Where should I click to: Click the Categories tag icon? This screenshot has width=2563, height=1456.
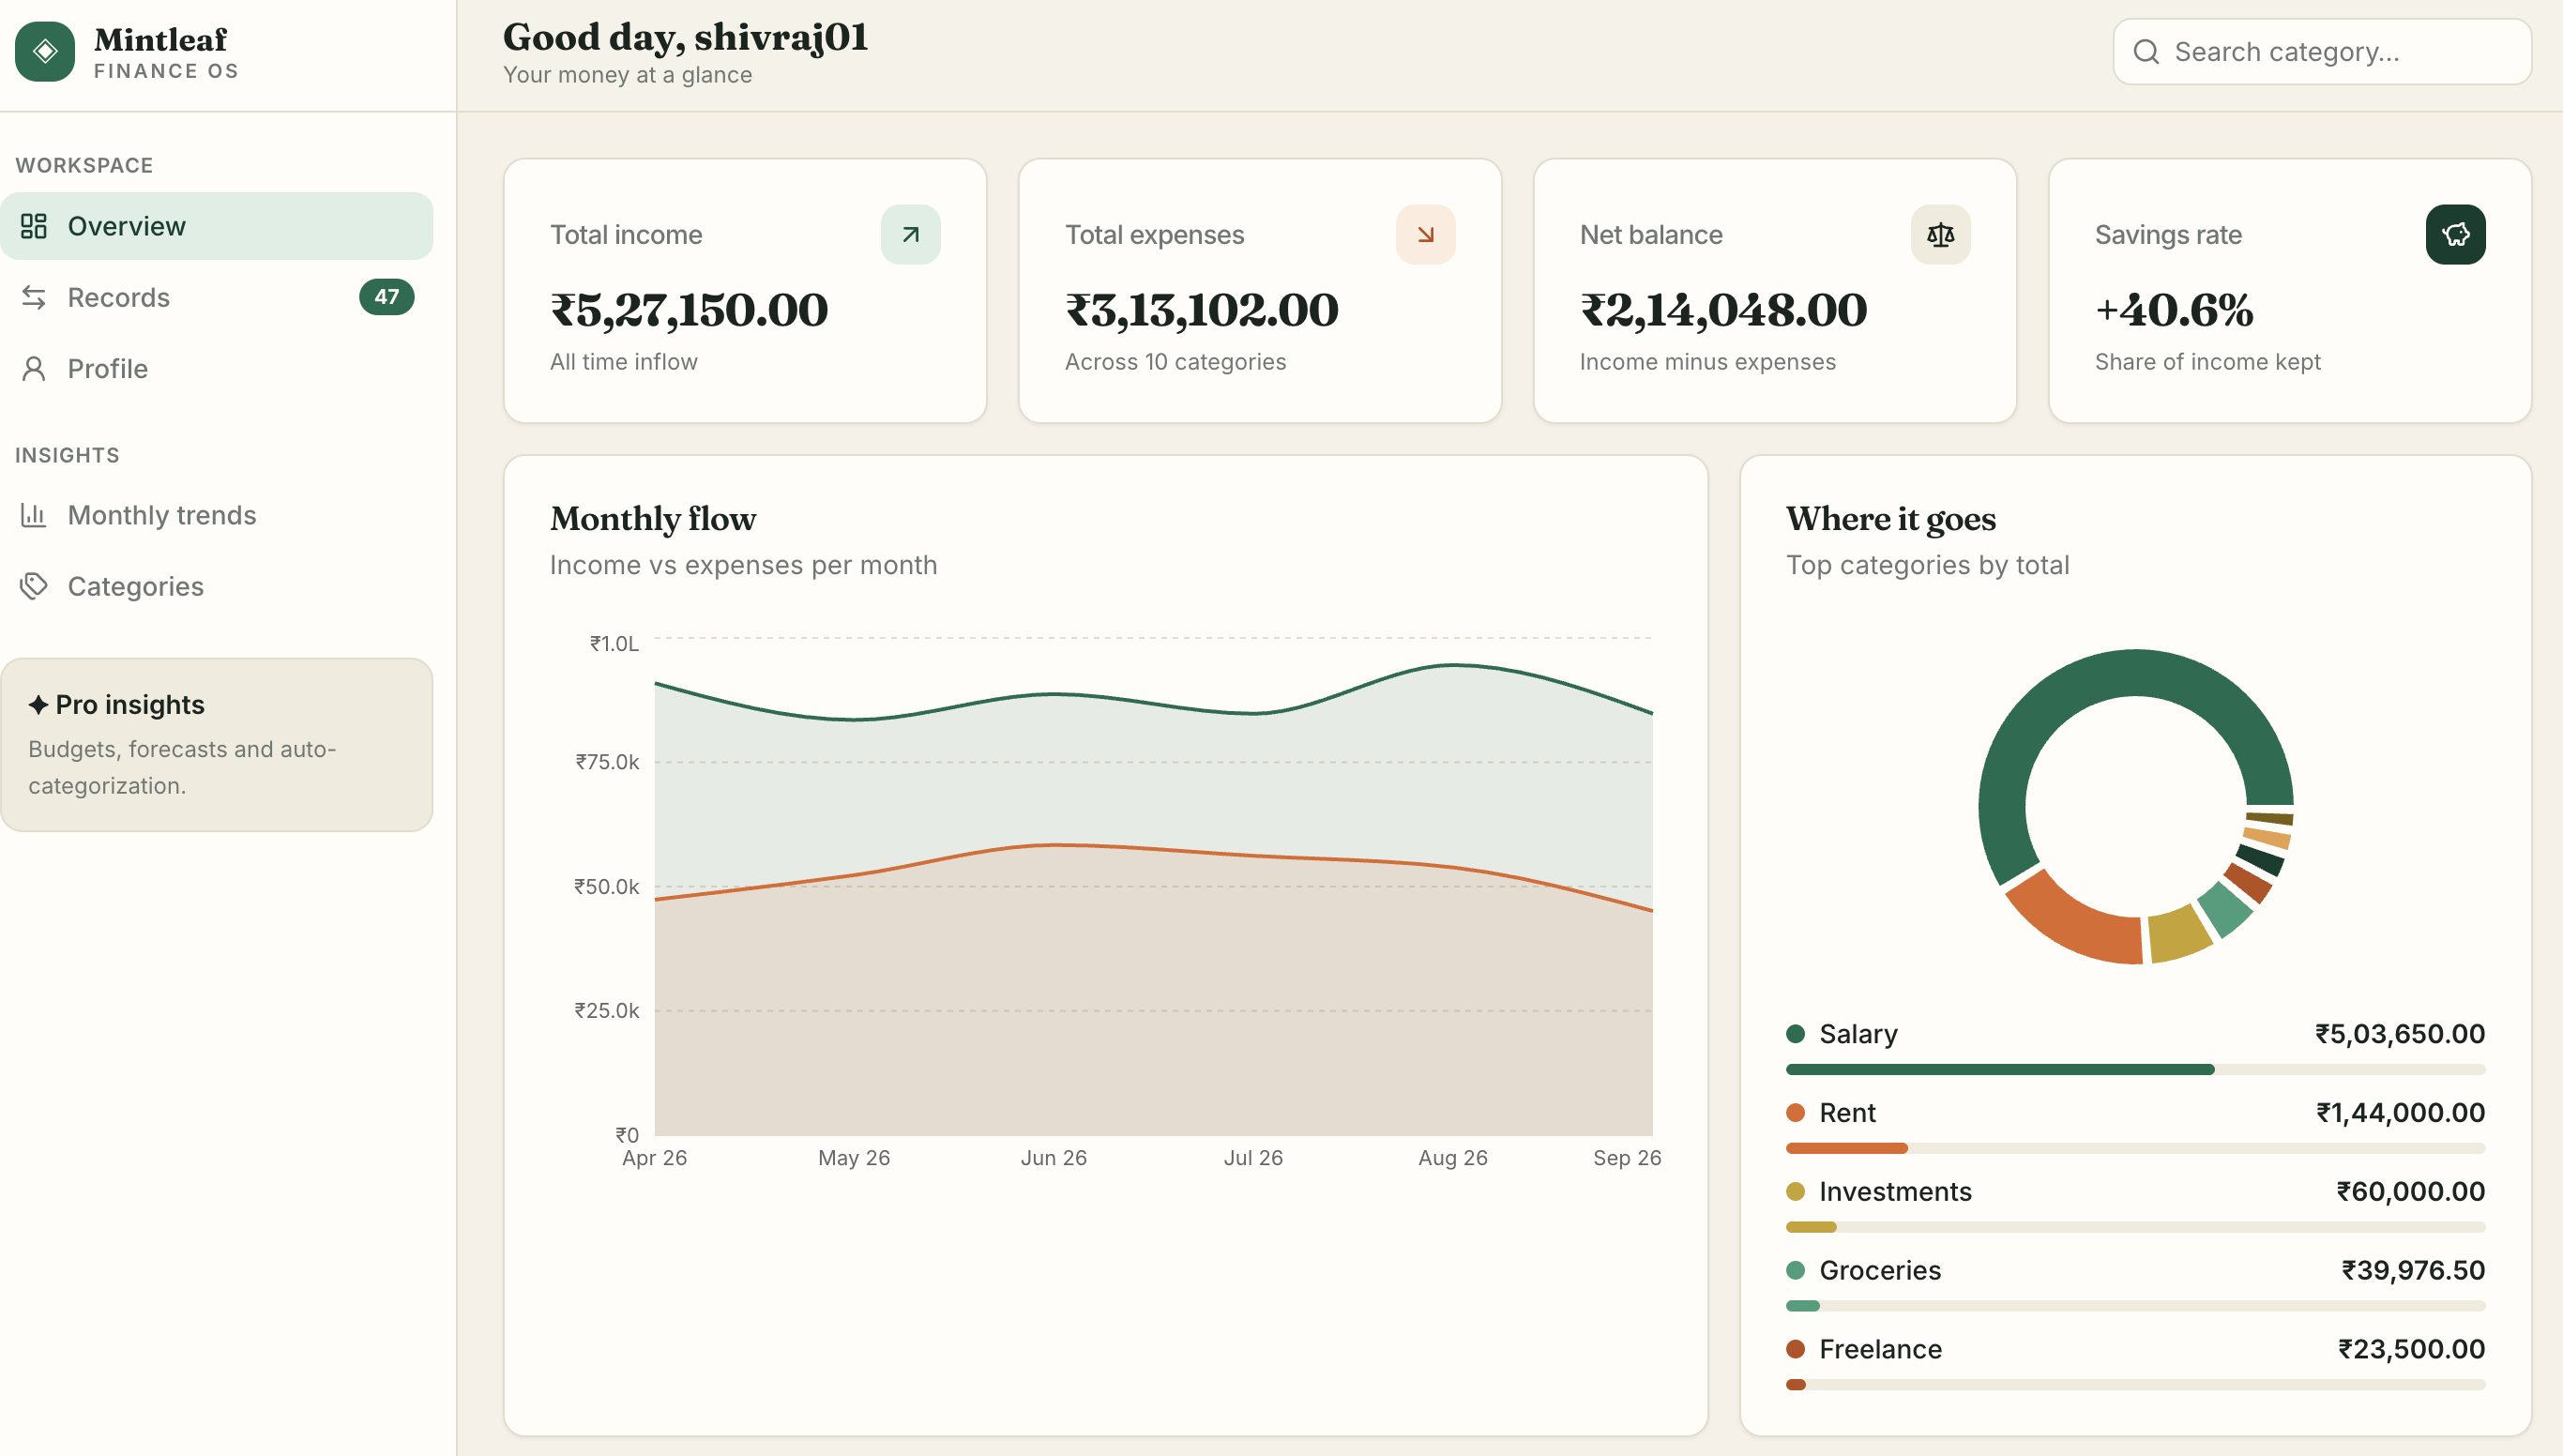(x=34, y=586)
